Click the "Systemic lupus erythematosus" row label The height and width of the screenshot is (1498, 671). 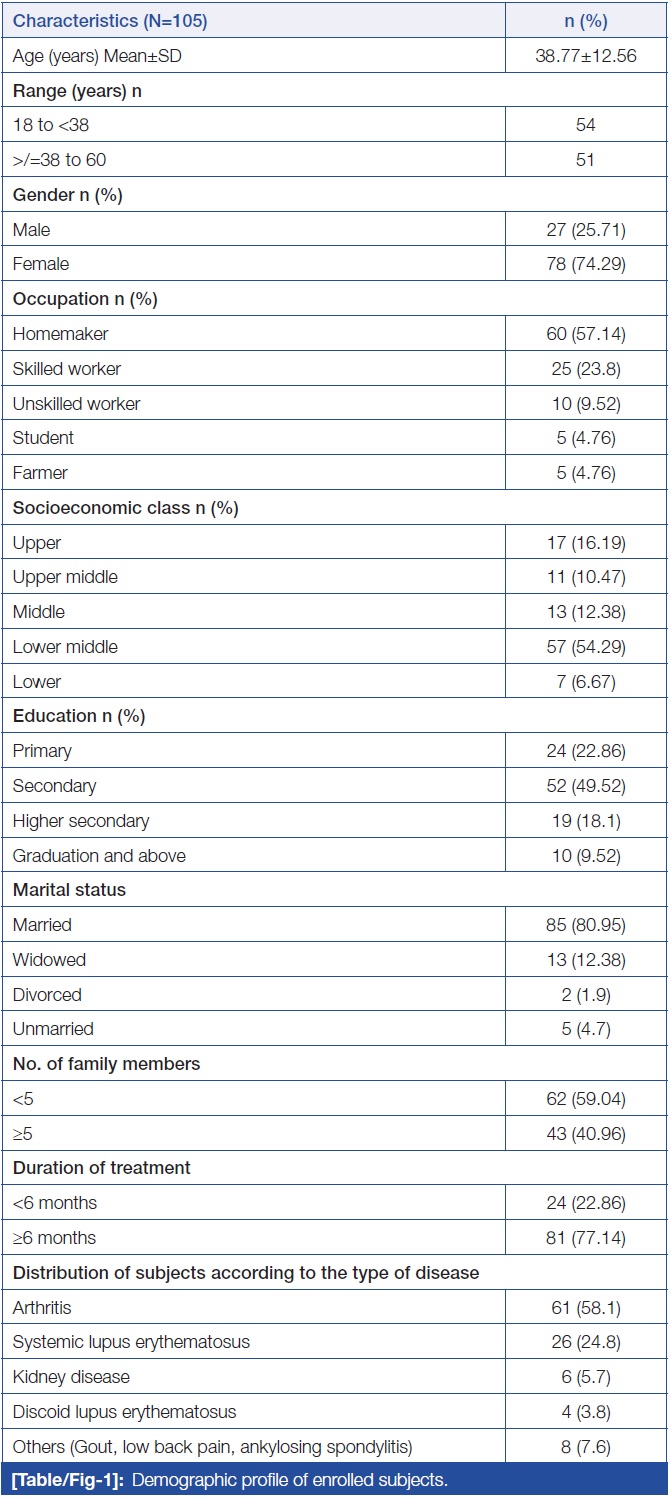[131, 1342]
